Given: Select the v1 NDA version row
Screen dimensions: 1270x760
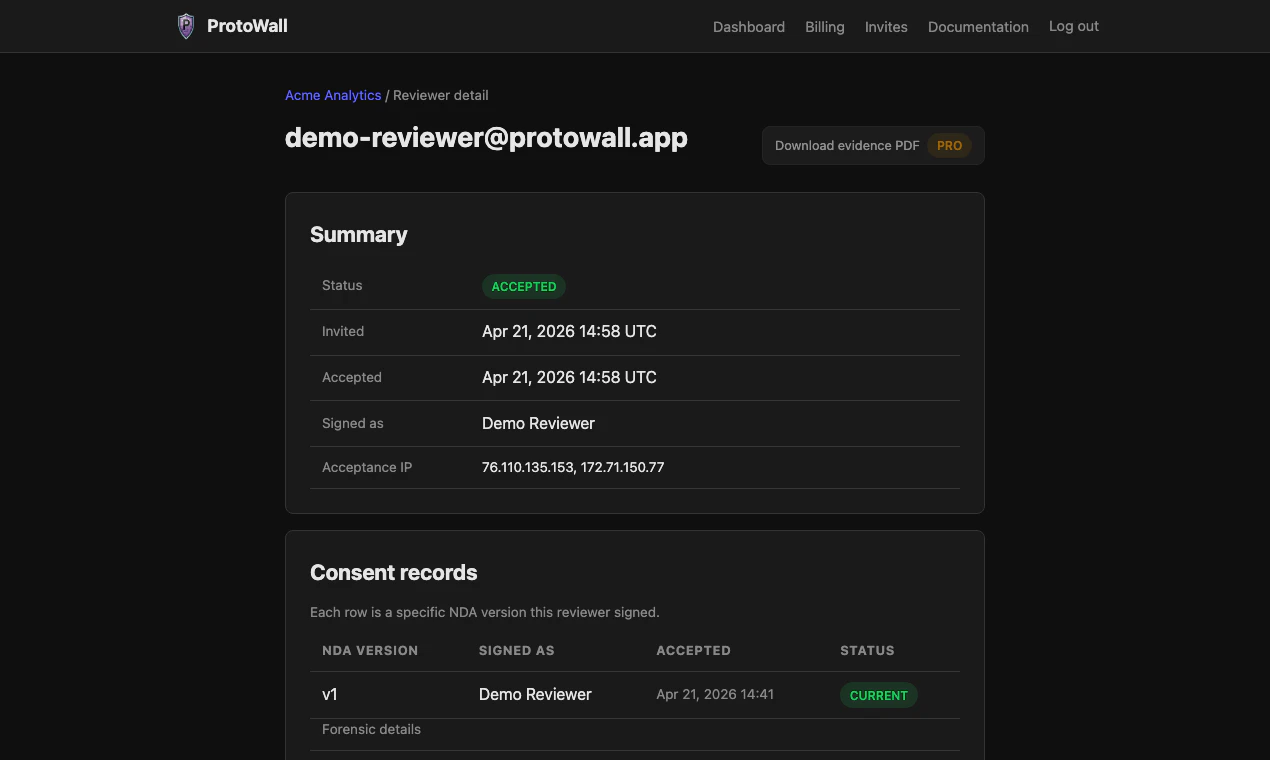Looking at the screenshot, I should (x=330, y=694).
